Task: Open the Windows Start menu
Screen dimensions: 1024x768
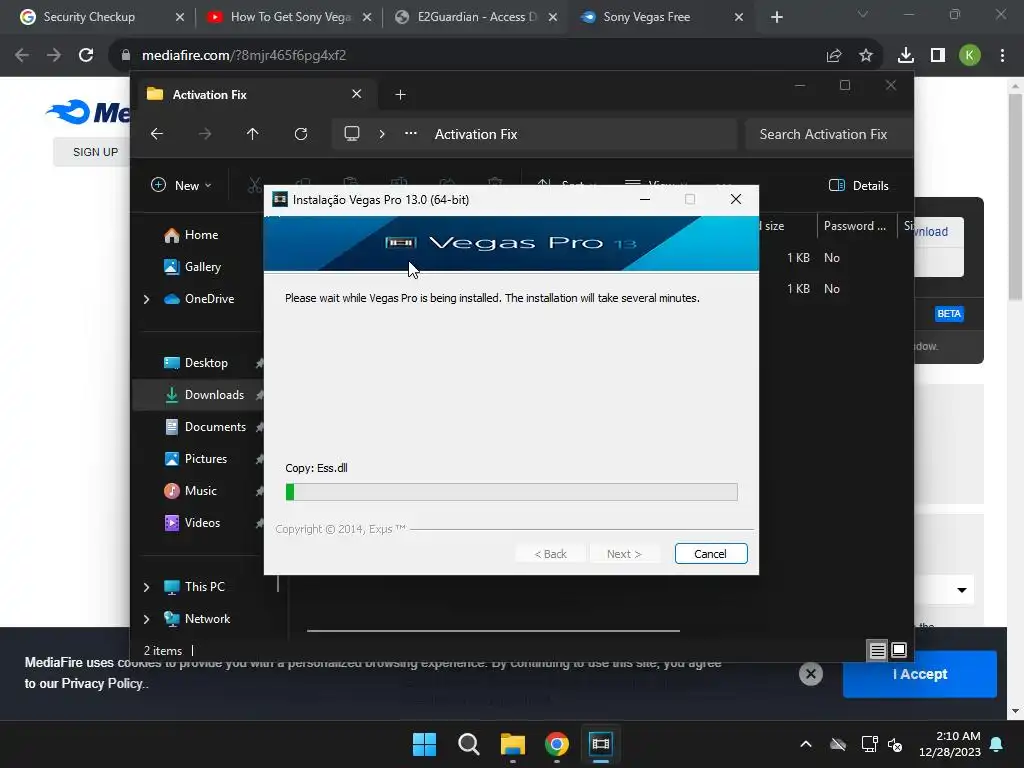Action: 424,744
